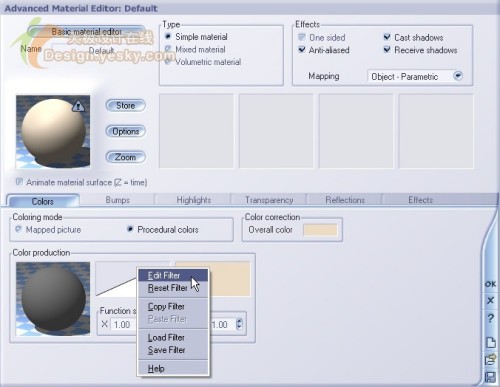The width and height of the screenshot is (500, 387).
Task: Open the Mapping dropdown arrow
Action: [458, 76]
